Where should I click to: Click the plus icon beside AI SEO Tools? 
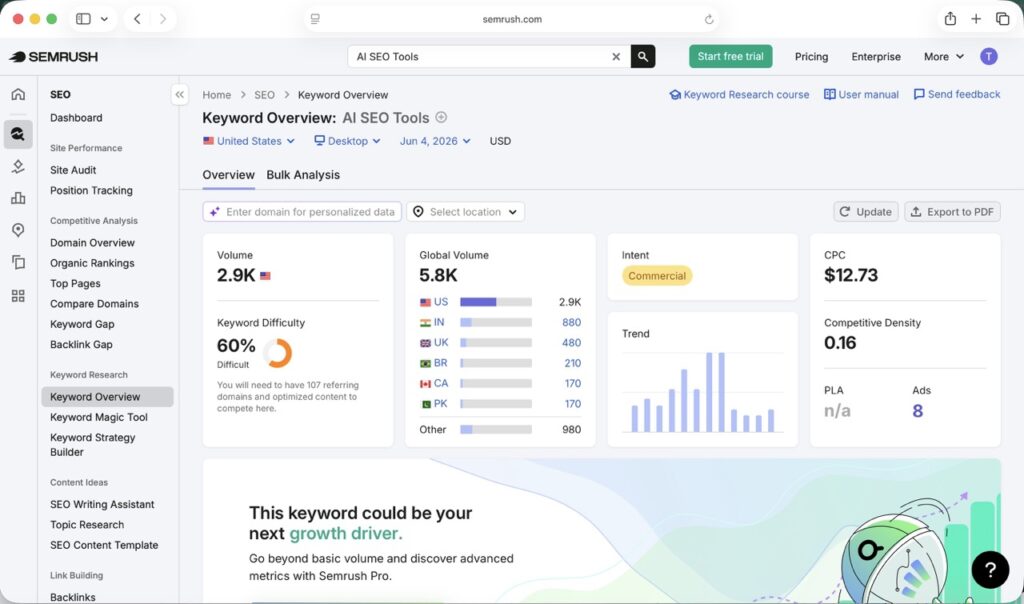click(x=441, y=118)
